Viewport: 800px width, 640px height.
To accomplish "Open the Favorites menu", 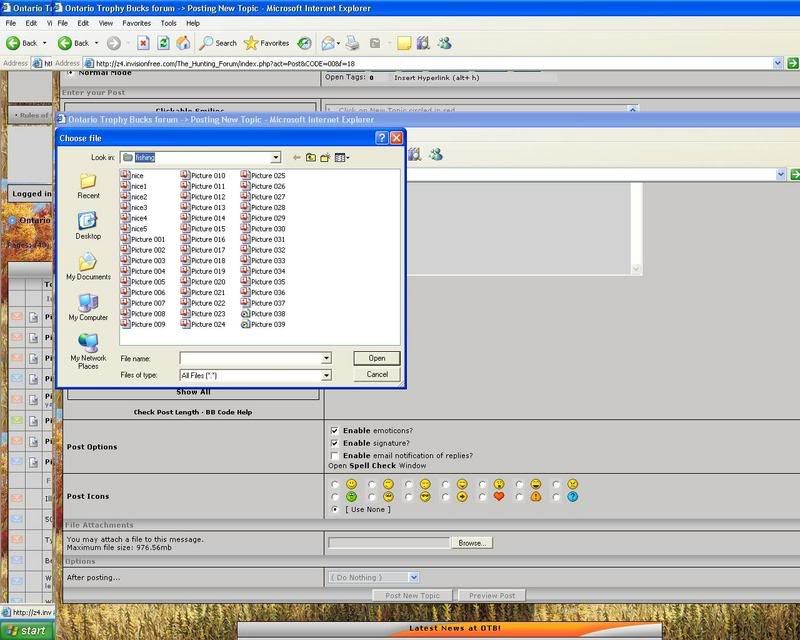I will pyautogui.click(x=137, y=22).
